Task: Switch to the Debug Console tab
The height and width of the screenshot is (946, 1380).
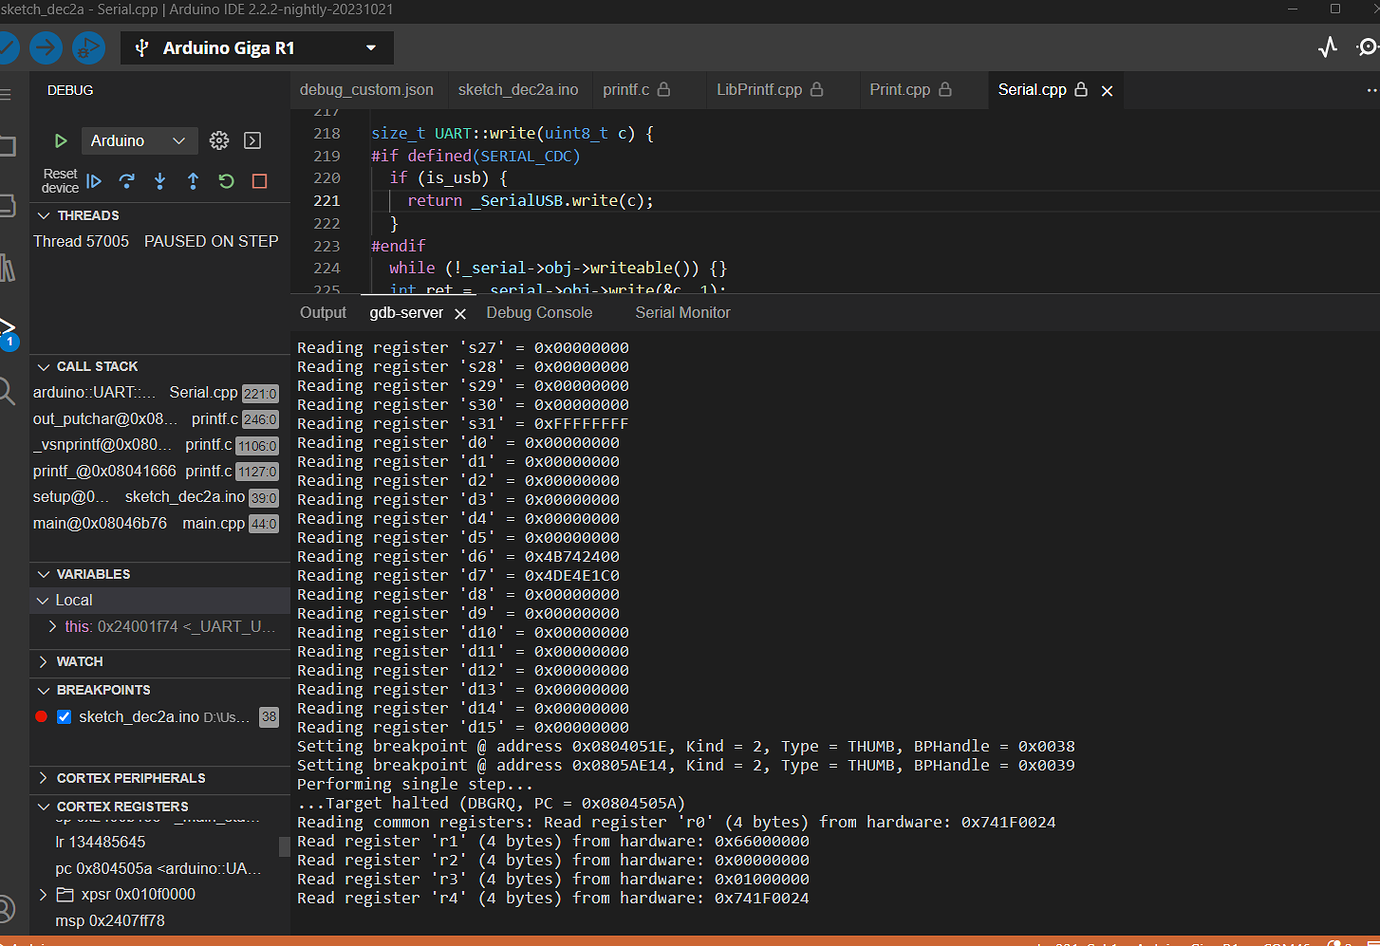Action: 539,312
